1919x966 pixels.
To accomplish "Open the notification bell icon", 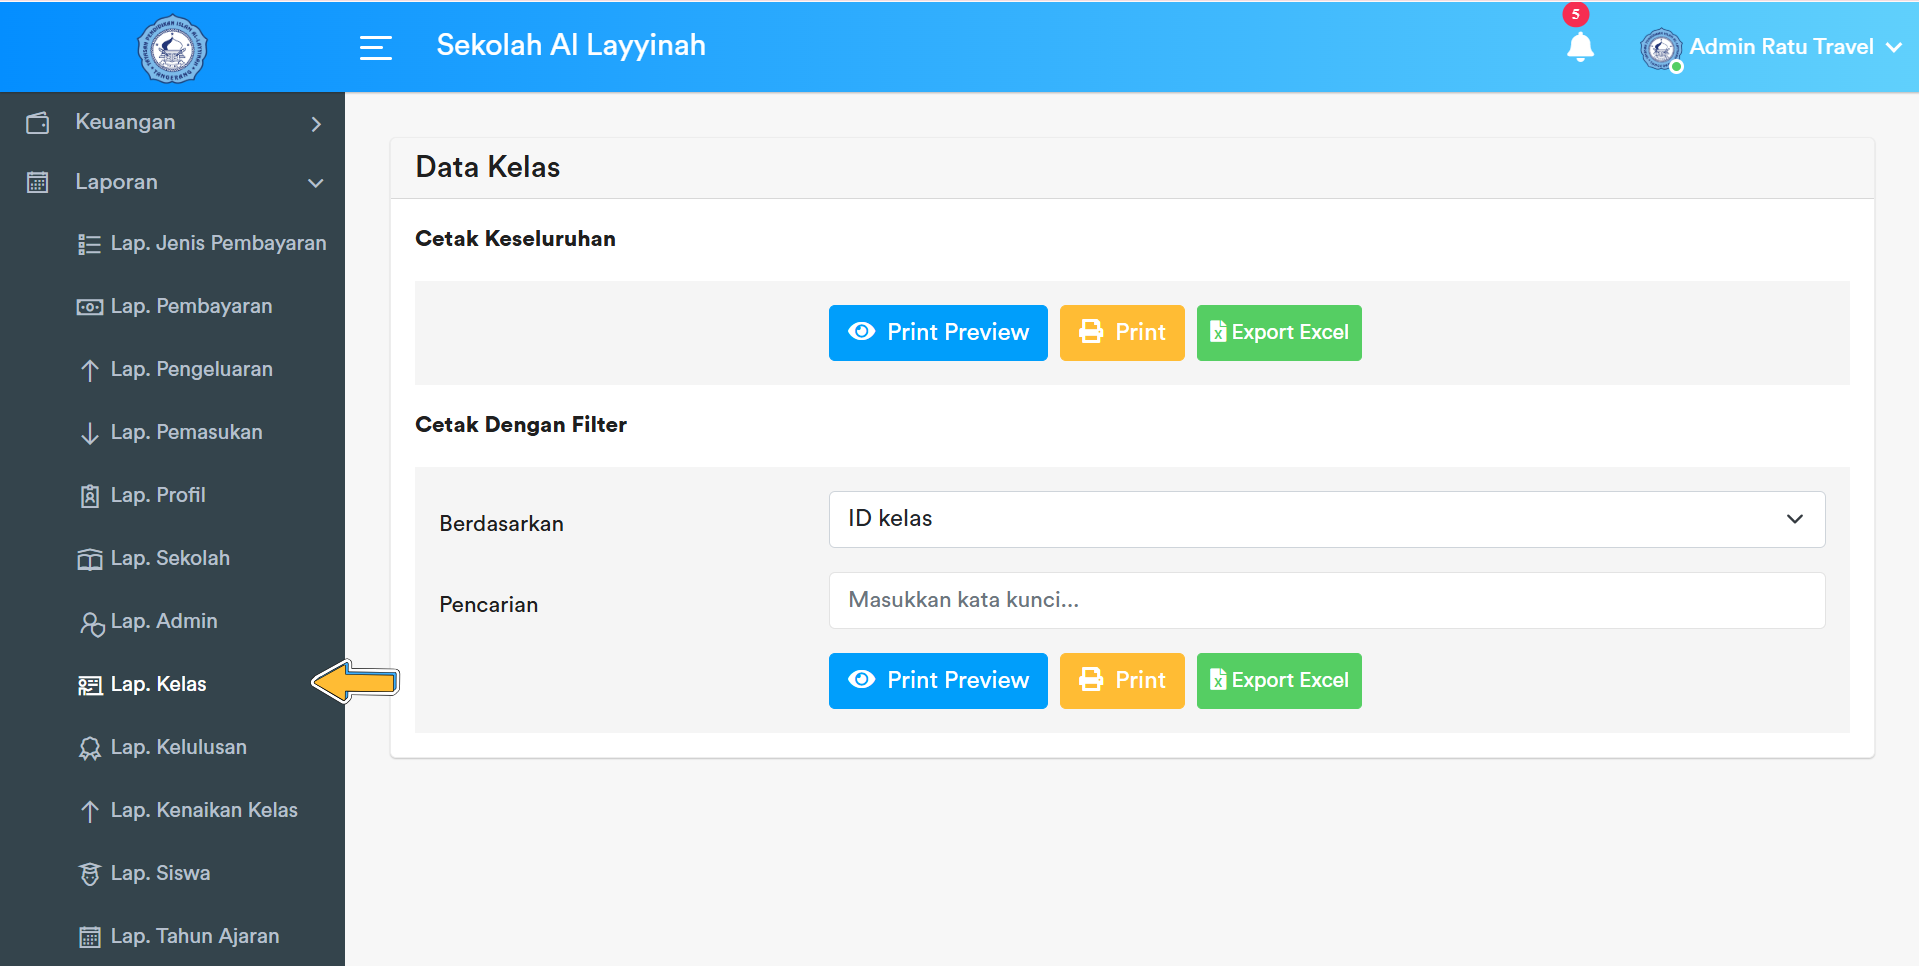I will pos(1580,47).
